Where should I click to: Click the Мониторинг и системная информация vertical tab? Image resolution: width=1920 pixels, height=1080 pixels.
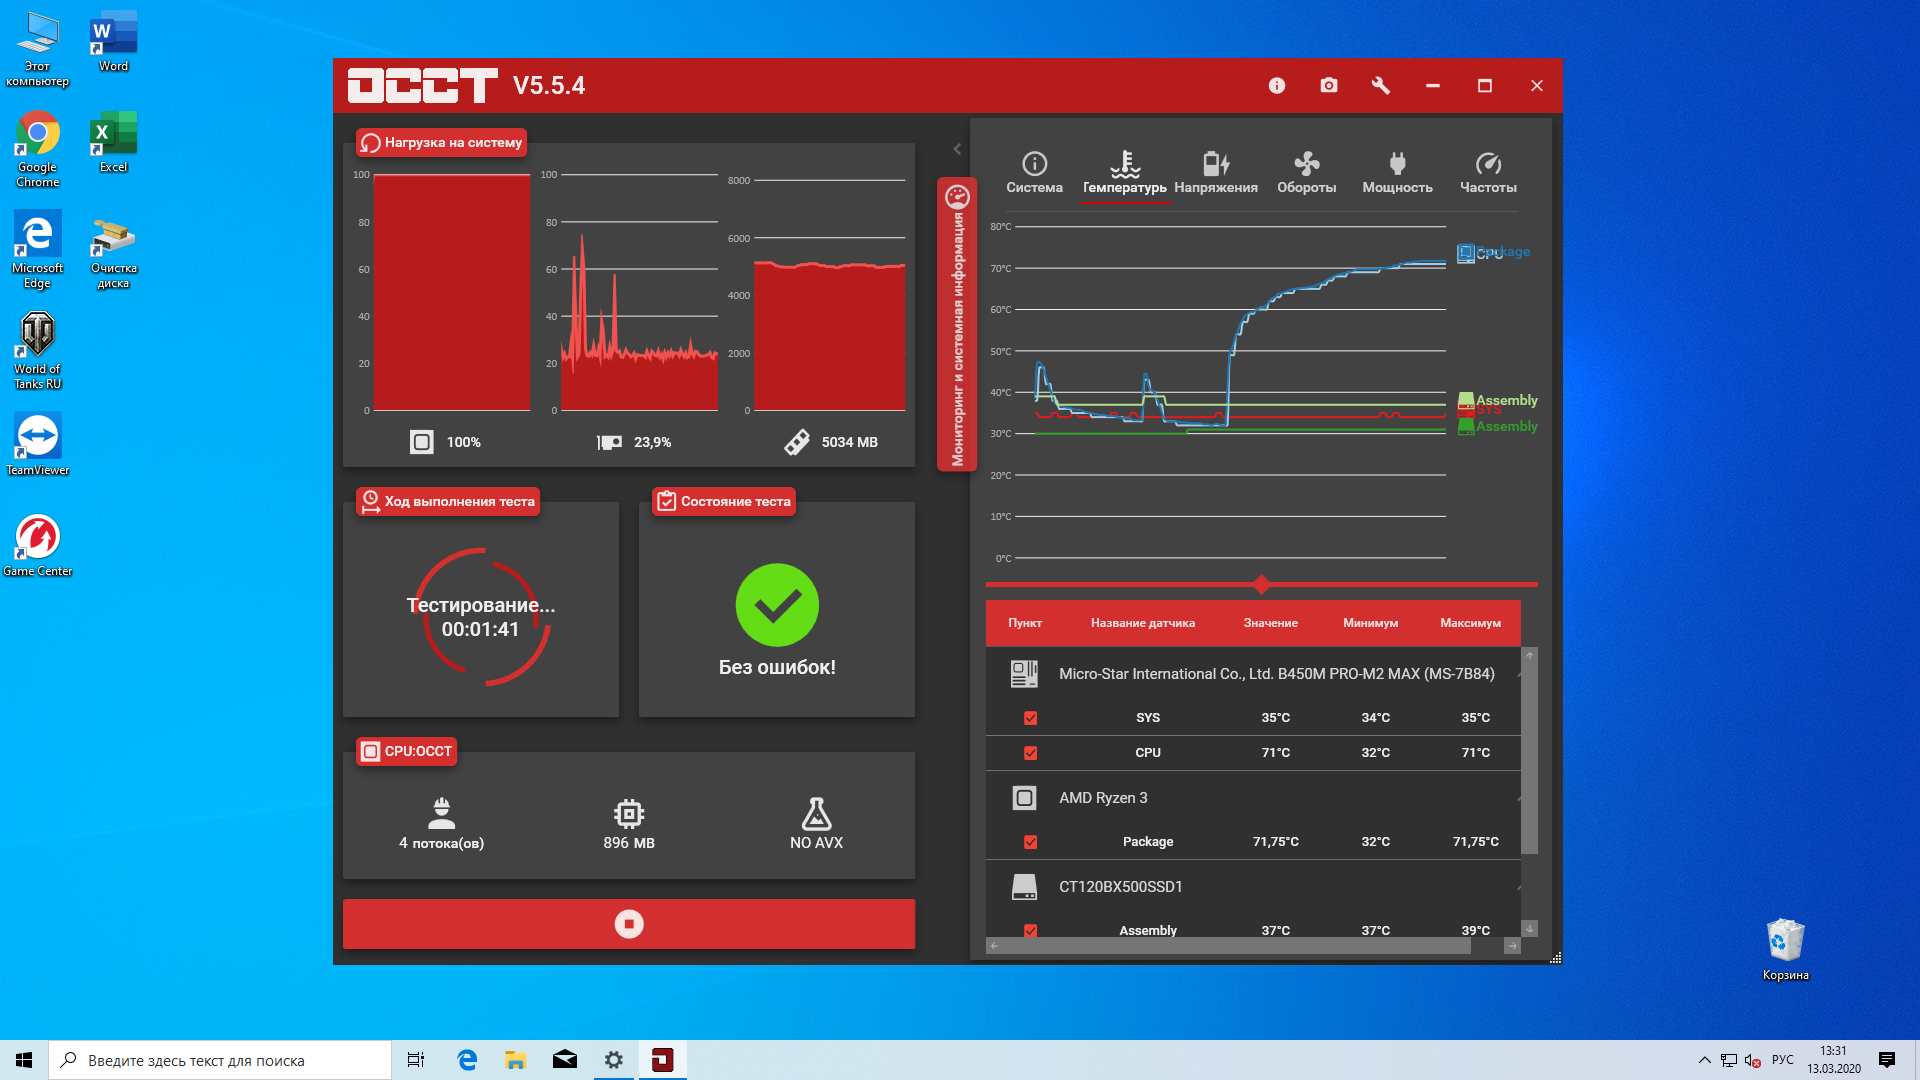(x=957, y=324)
